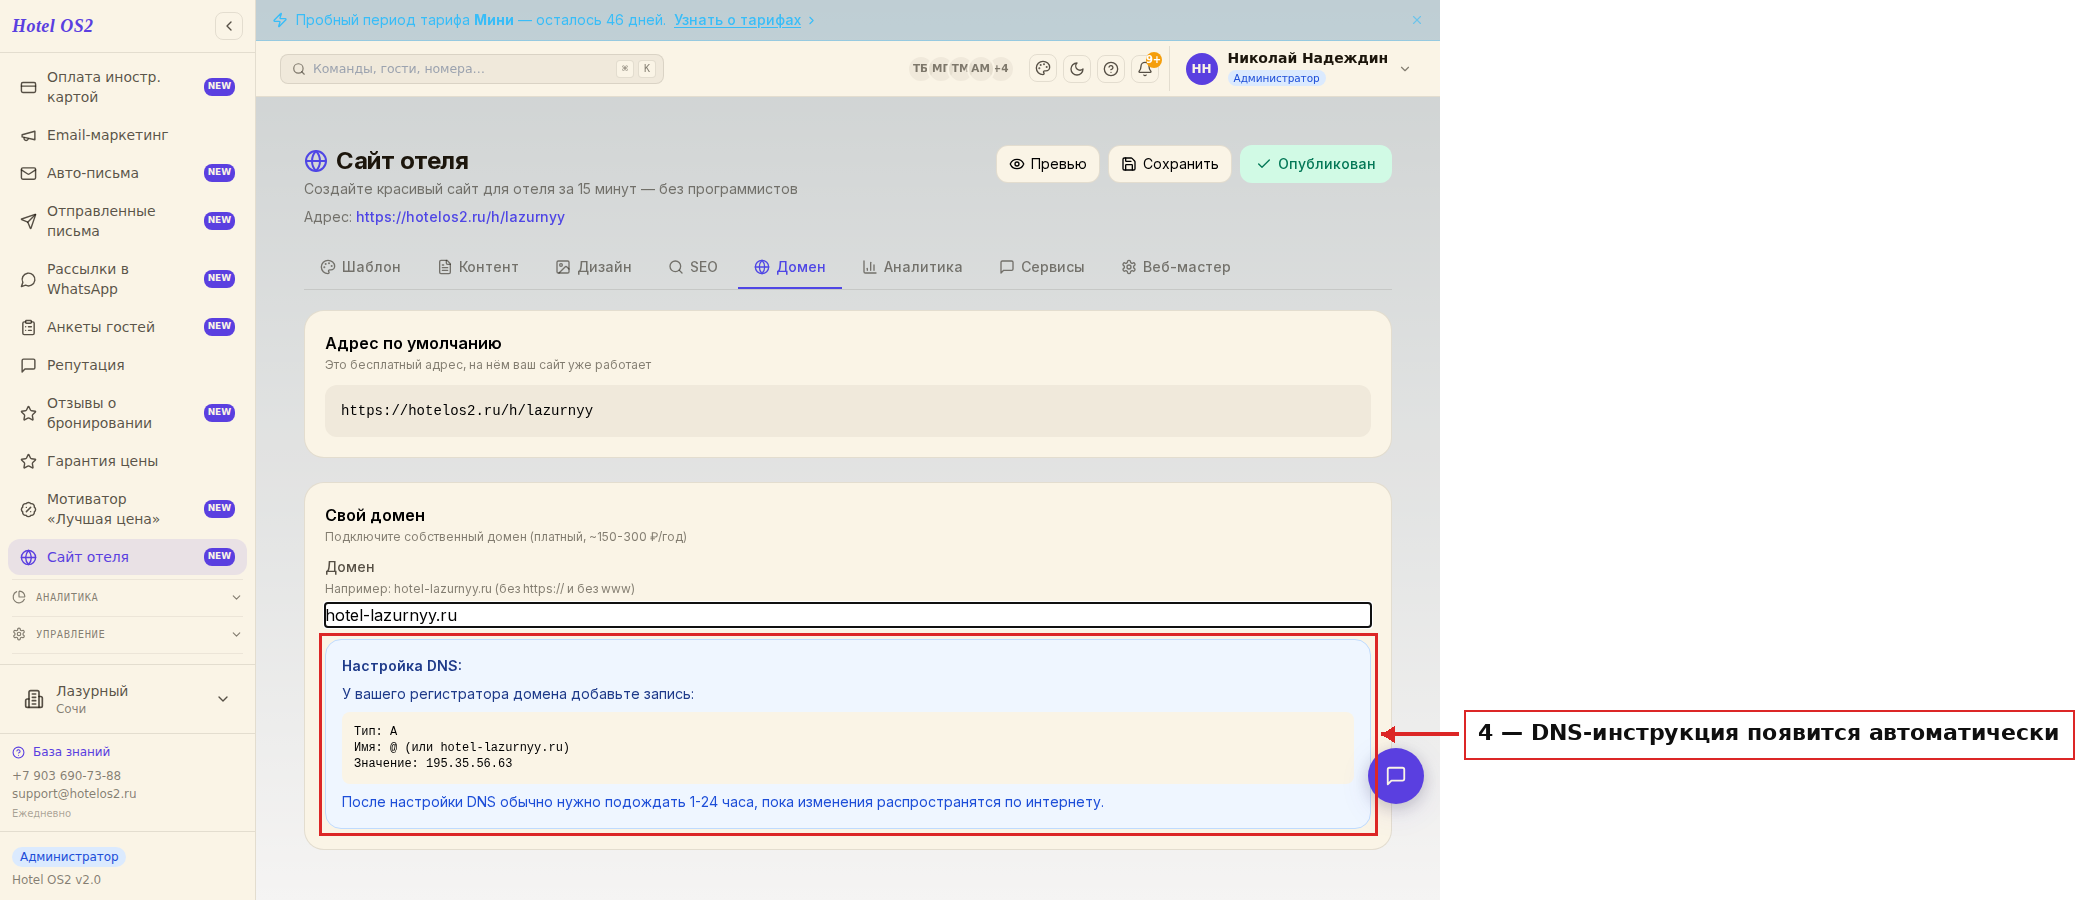Expand the УПРАВЛЕНИЕ sidebar section
Screen dimensions: 2098x900
(128, 634)
